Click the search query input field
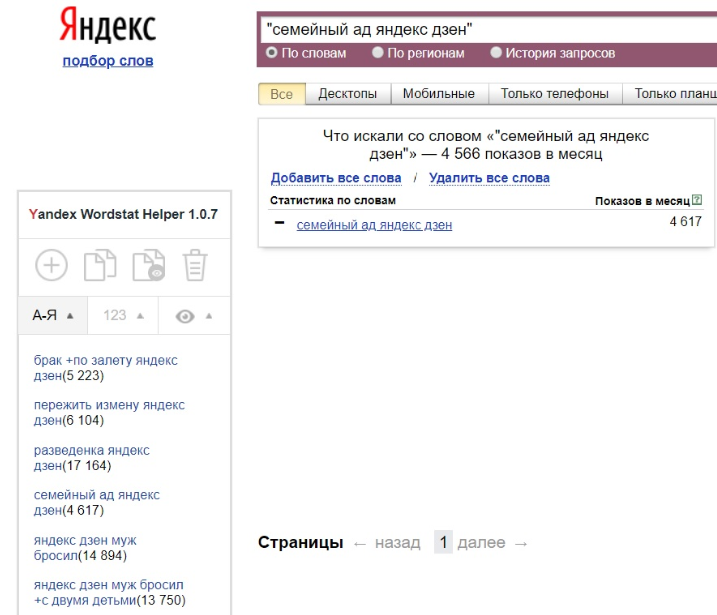 [489, 30]
